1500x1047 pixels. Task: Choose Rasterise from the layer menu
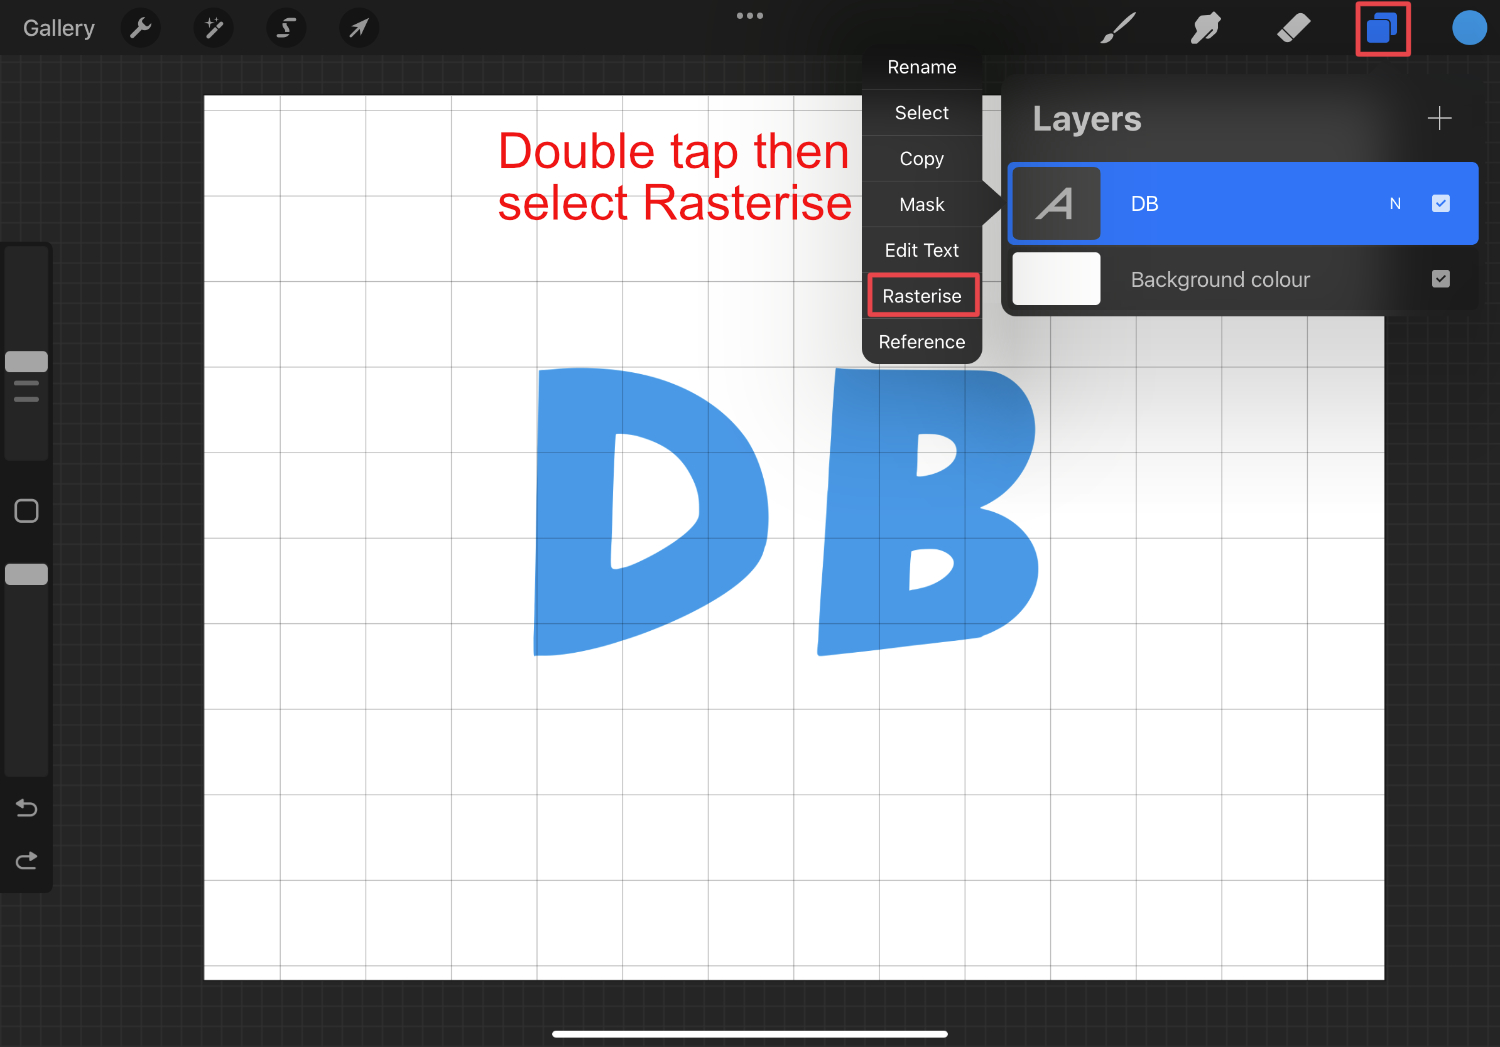(x=921, y=295)
